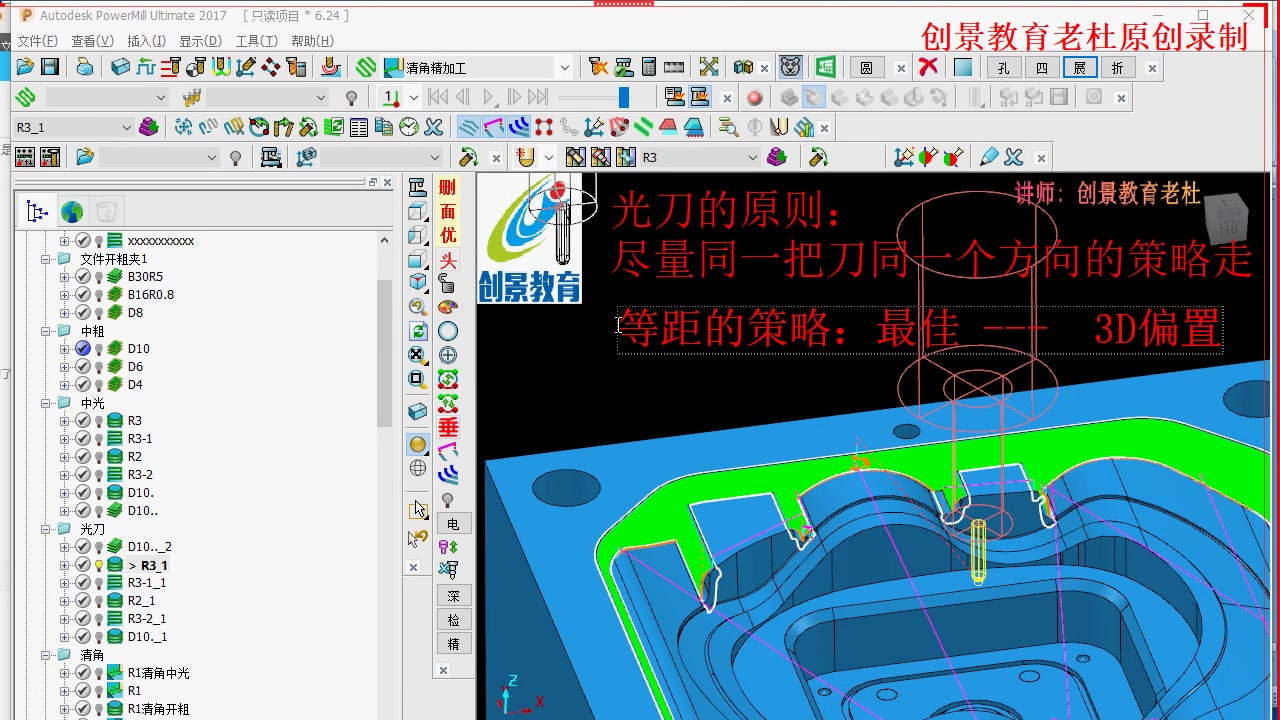Collapse the 文件开粗夹1 folder
Viewport: 1280px width, 720px height.
pyautogui.click(x=46, y=258)
